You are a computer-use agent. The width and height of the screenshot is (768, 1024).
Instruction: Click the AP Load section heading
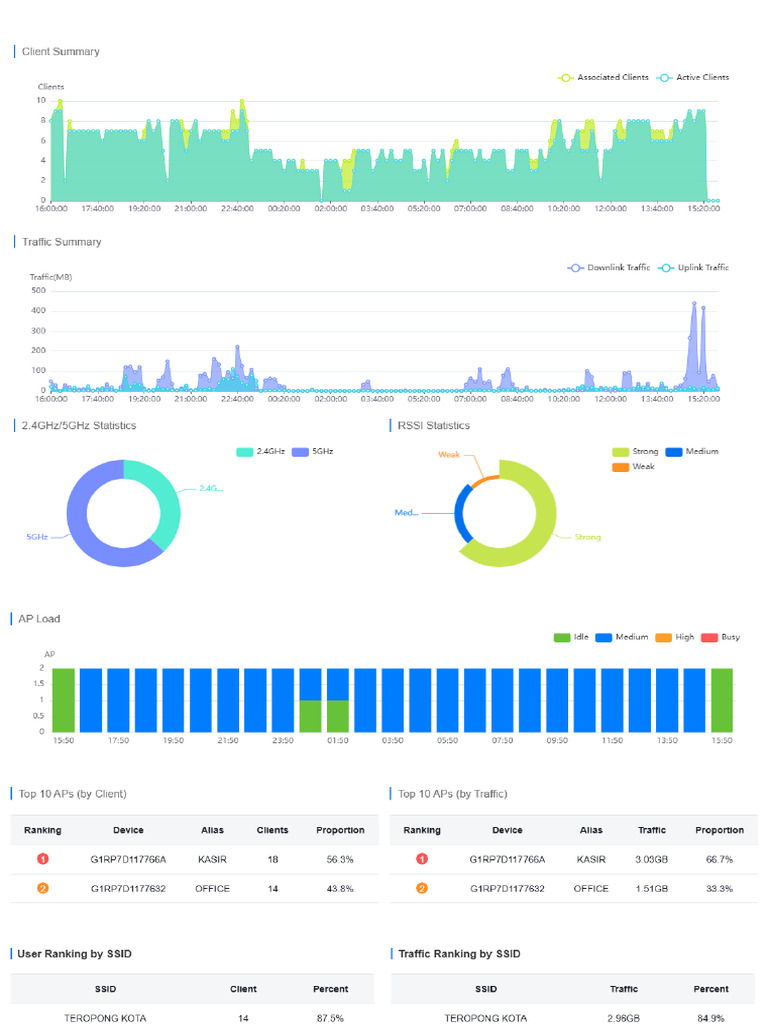39,618
